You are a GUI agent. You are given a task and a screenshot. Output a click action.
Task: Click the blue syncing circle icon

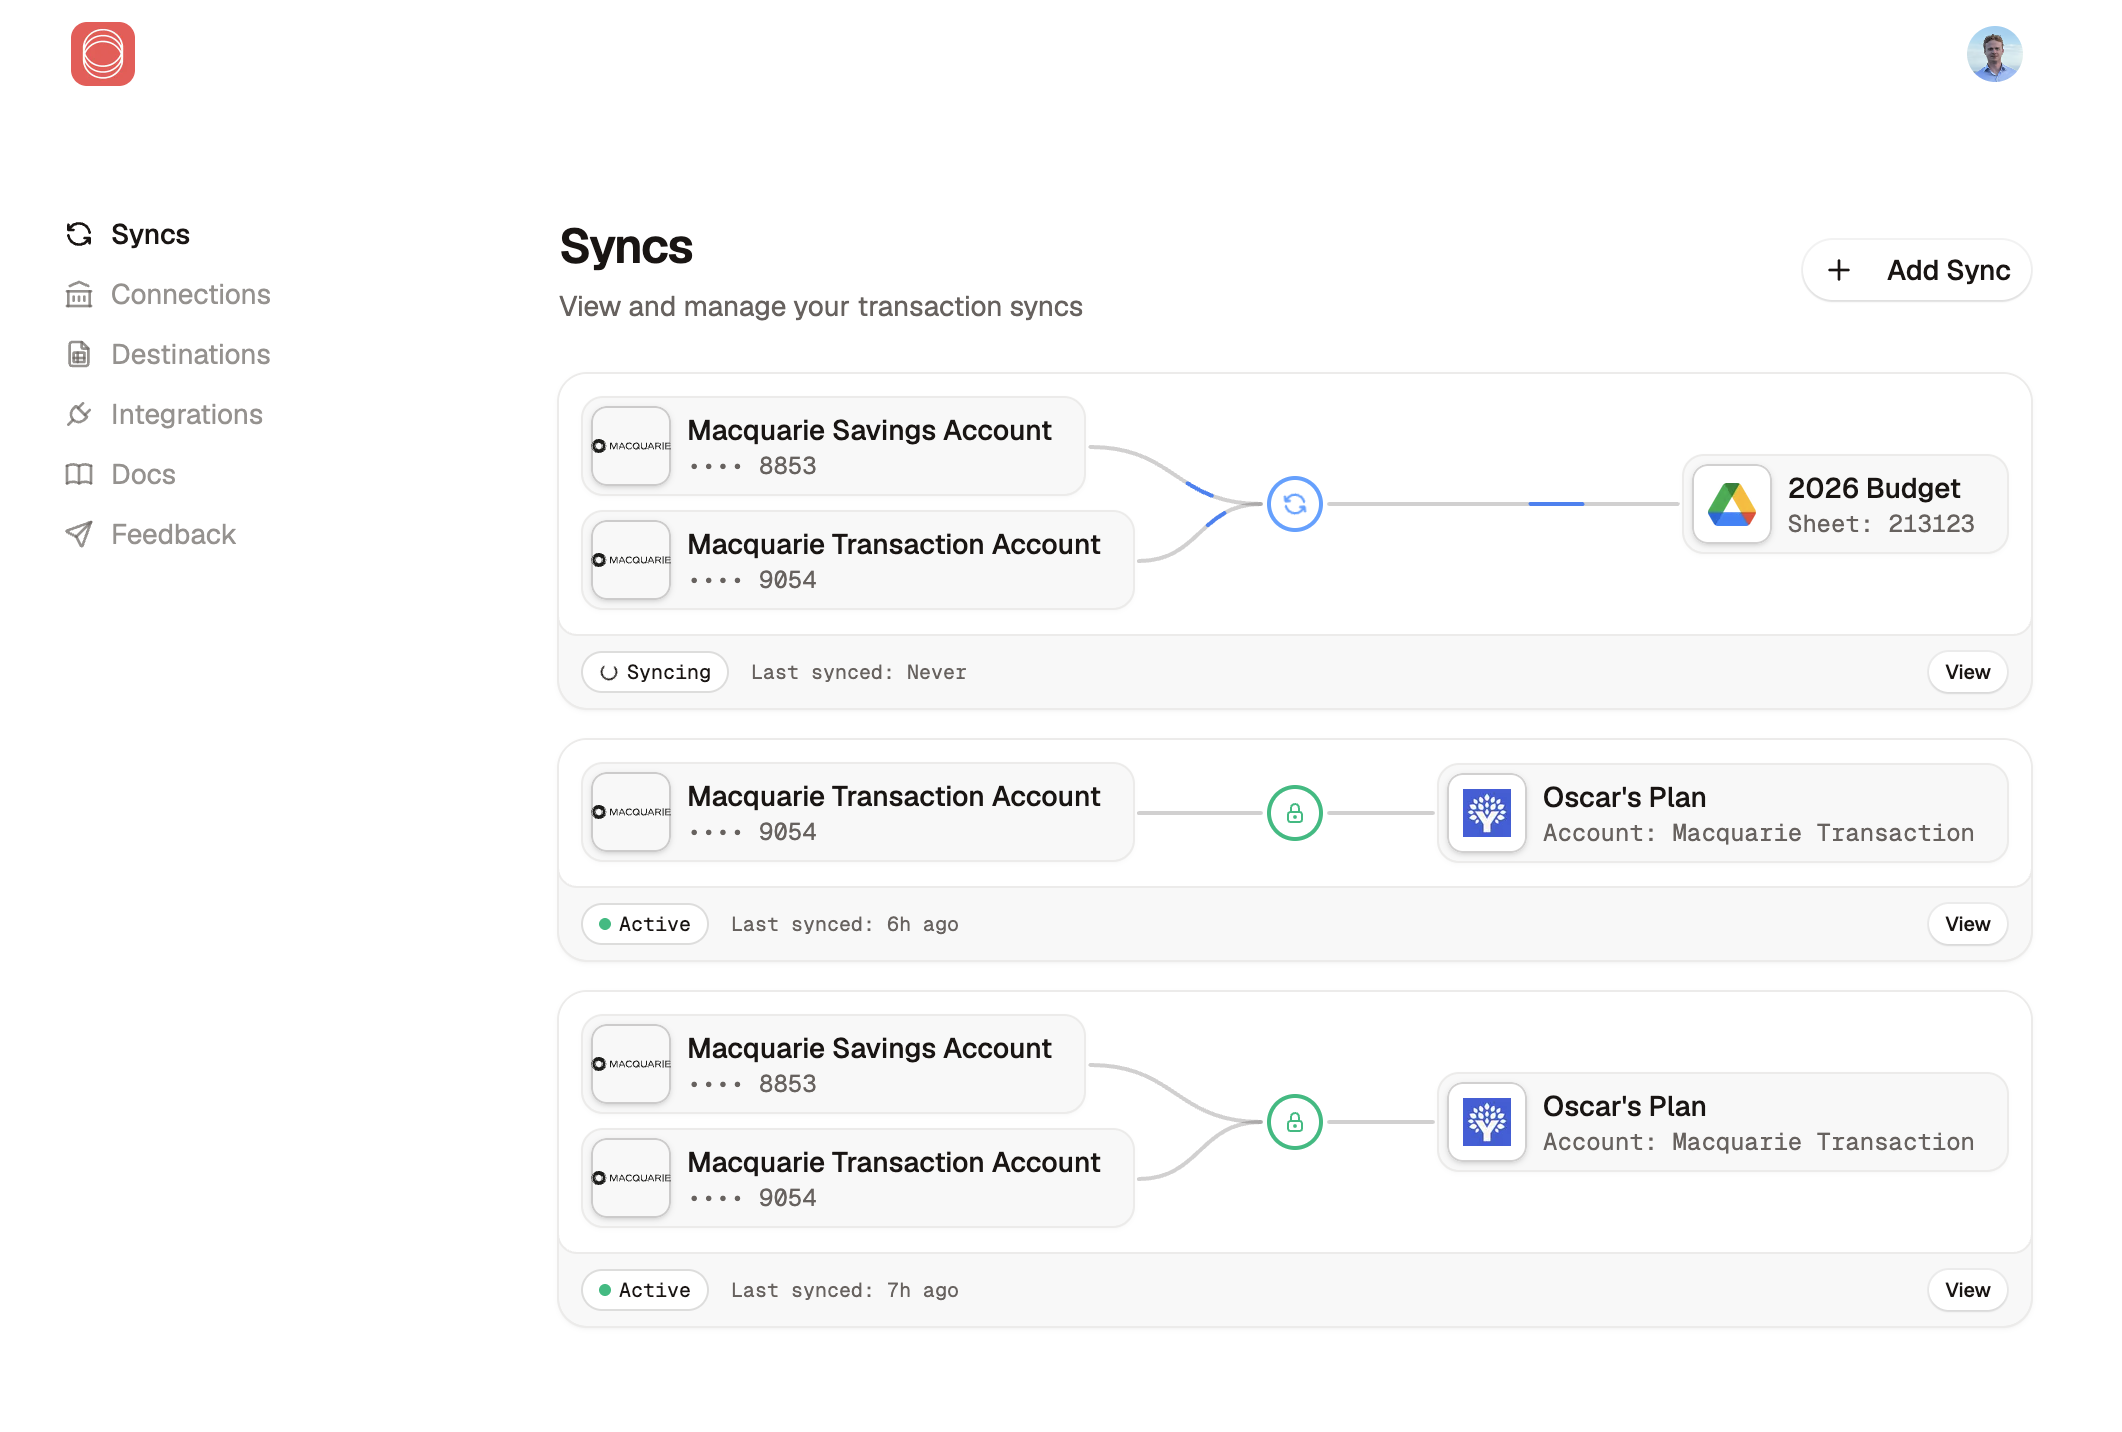click(x=1294, y=504)
